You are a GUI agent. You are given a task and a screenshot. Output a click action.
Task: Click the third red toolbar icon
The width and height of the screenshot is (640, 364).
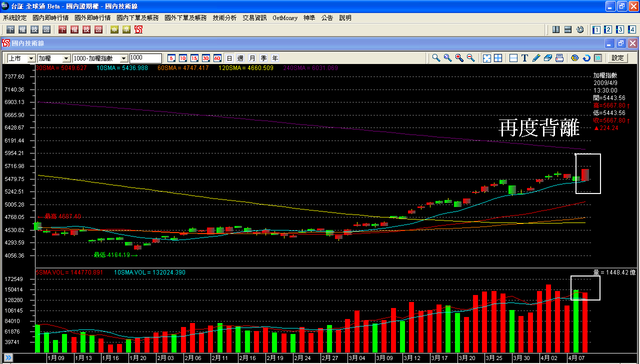coord(87,30)
